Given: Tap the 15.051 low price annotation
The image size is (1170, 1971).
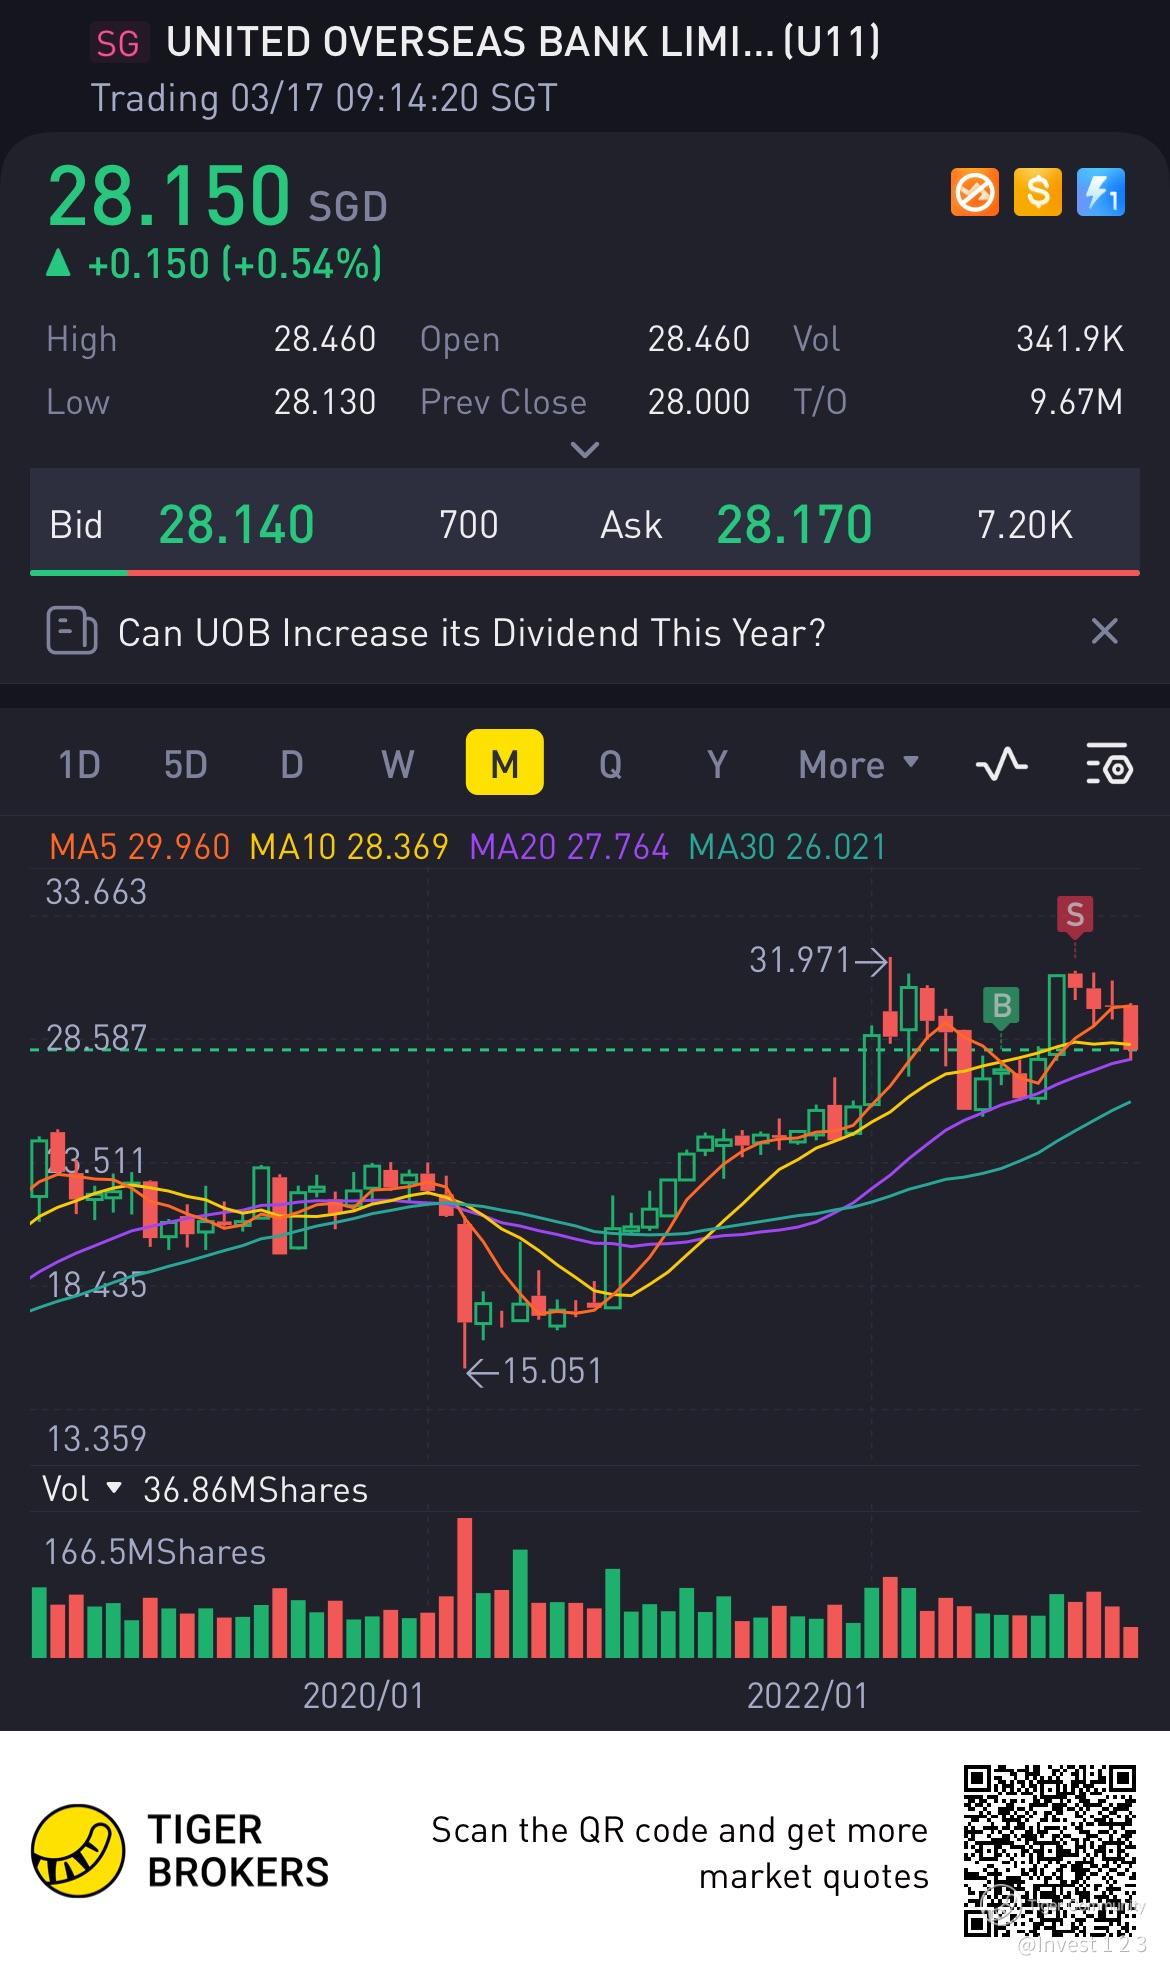Looking at the screenshot, I should pyautogui.click(x=535, y=1370).
